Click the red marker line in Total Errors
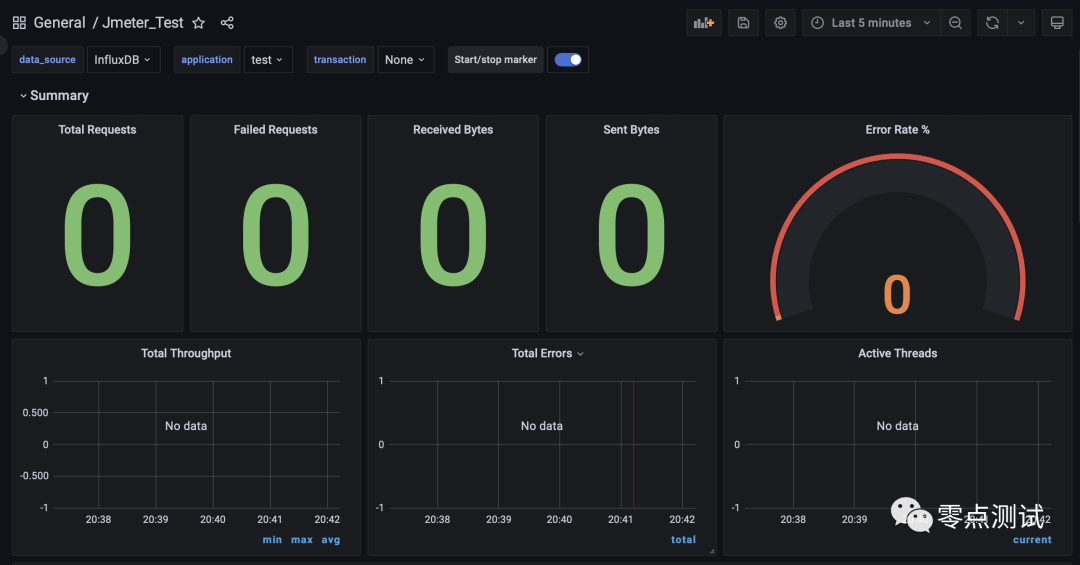The height and width of the screenshot is (565, 1080). (634, 444)
